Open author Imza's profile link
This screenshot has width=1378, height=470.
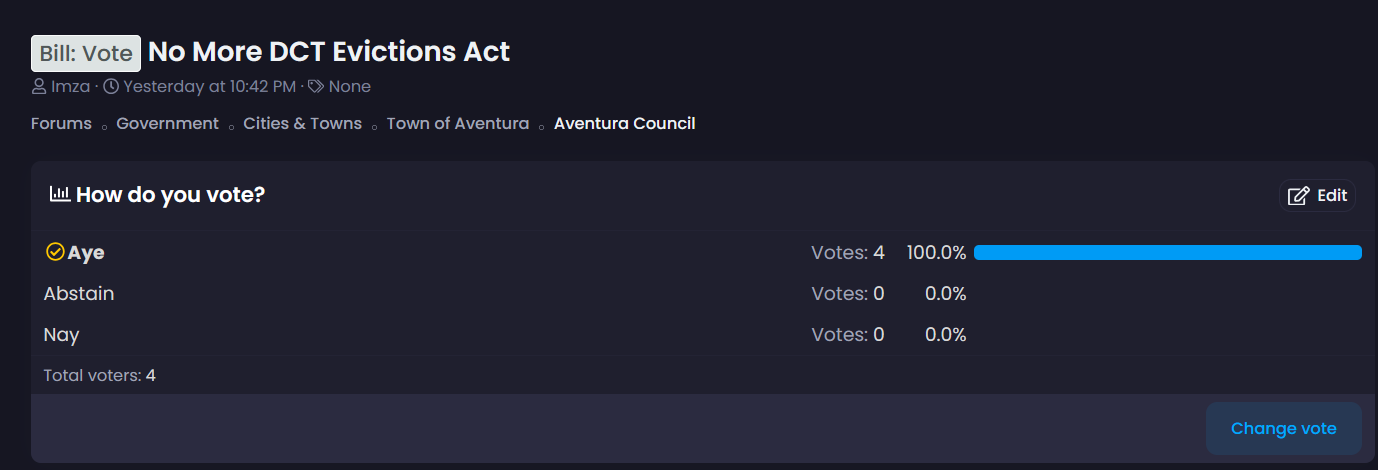click(x=69, y=87)
